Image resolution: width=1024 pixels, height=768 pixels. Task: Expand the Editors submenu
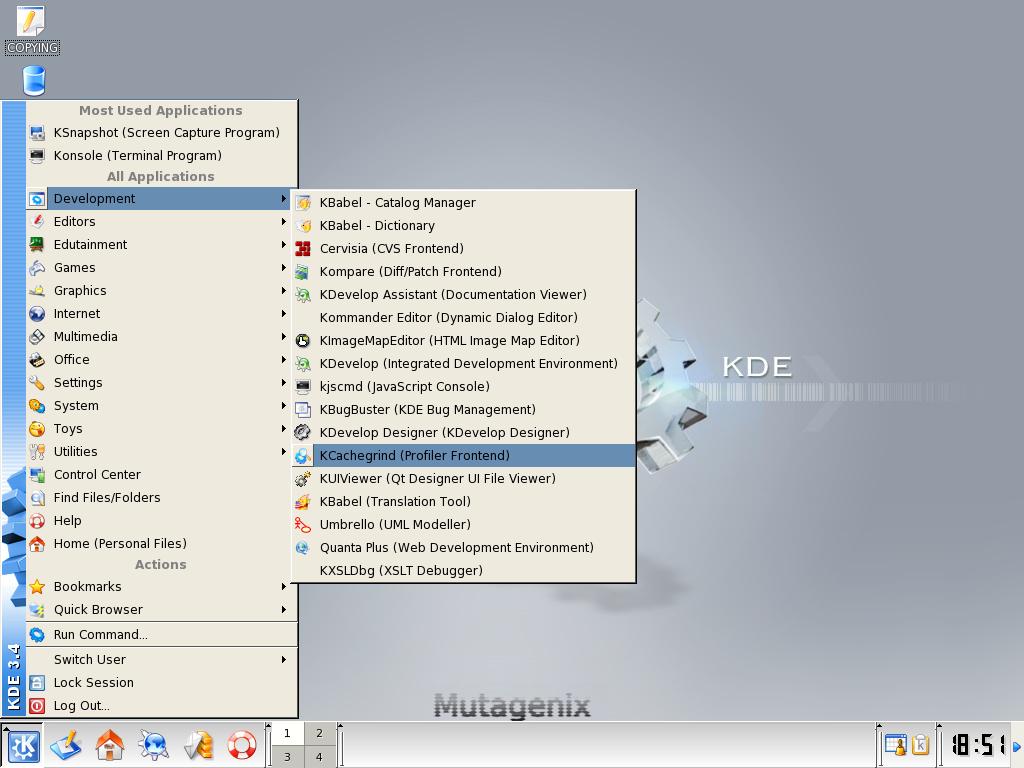coord(162,221)
